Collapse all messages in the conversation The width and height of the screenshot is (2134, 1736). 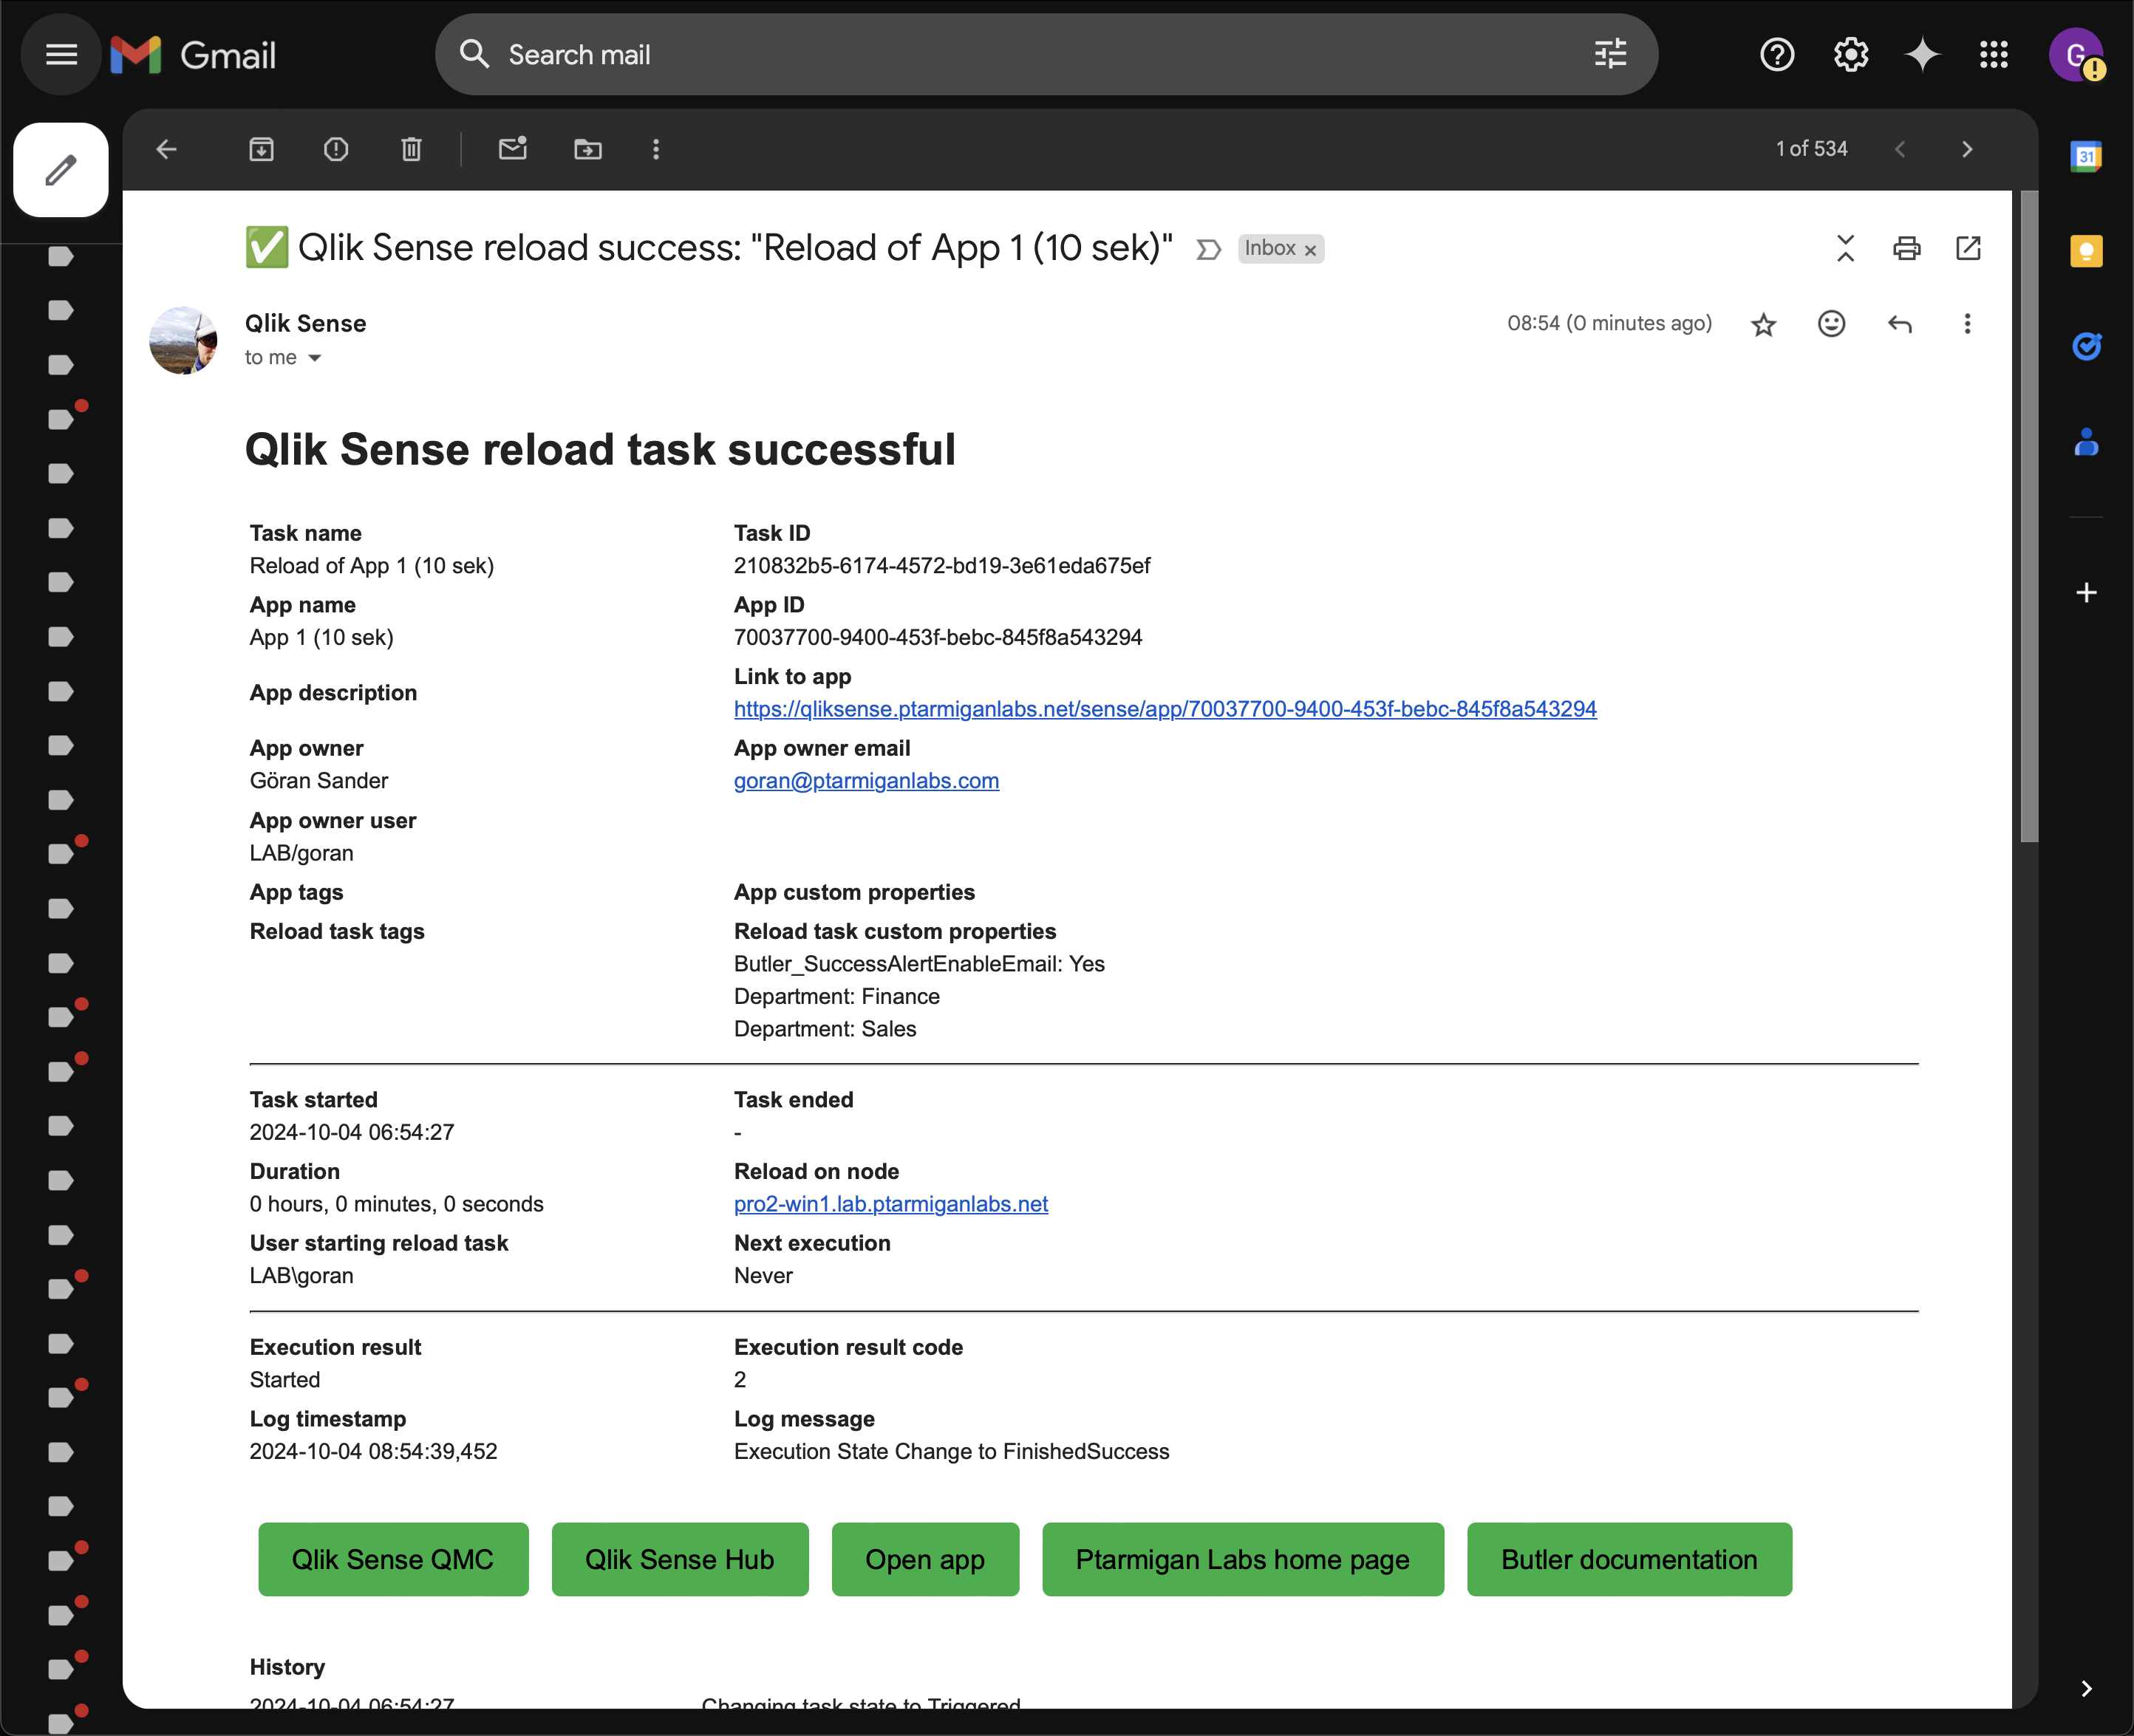click(1845, 248)
